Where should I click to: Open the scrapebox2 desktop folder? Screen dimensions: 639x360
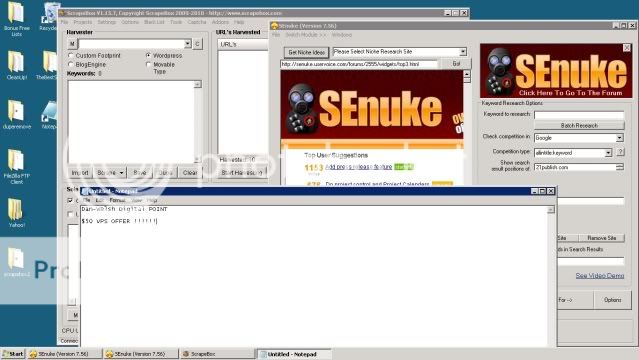pyautogui.click(x=16, y=262)
